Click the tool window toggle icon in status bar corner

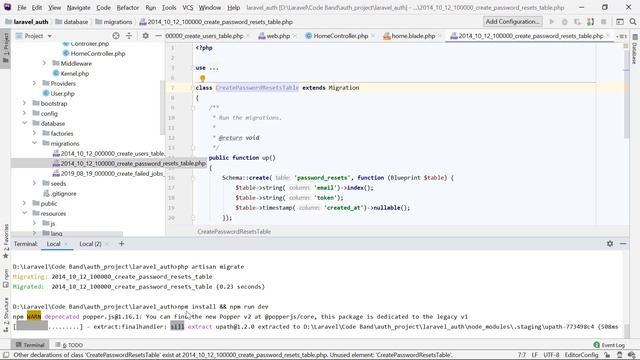tap(6, 355)
